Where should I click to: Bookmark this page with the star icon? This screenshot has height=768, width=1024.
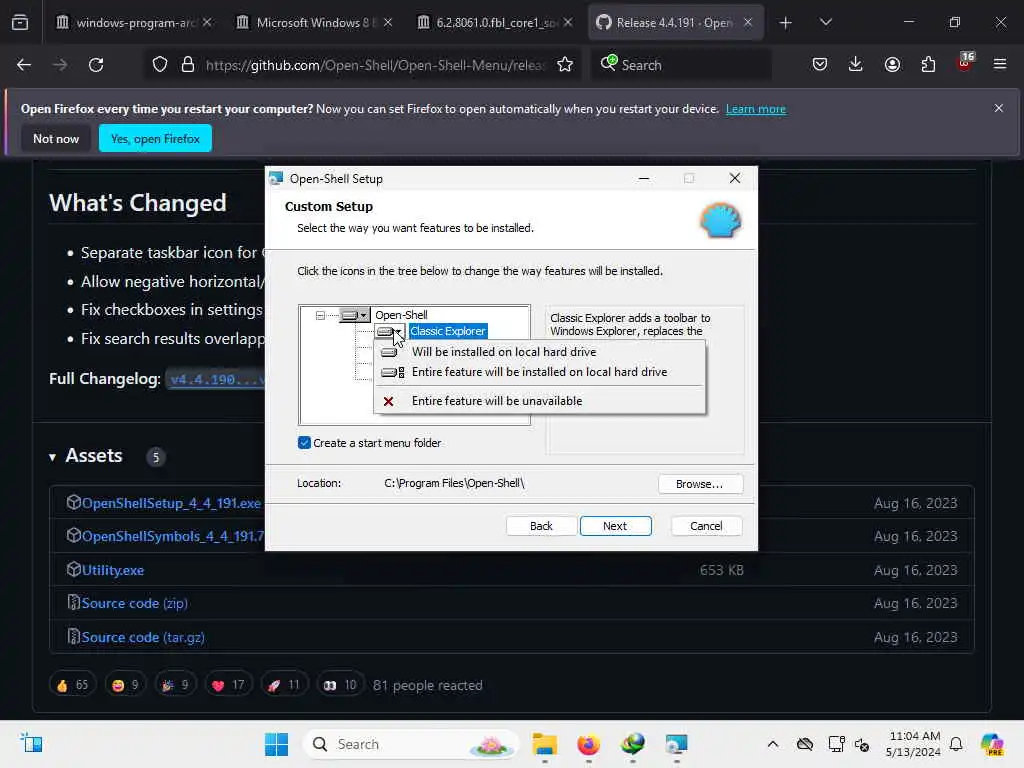[x=565, y=65]
